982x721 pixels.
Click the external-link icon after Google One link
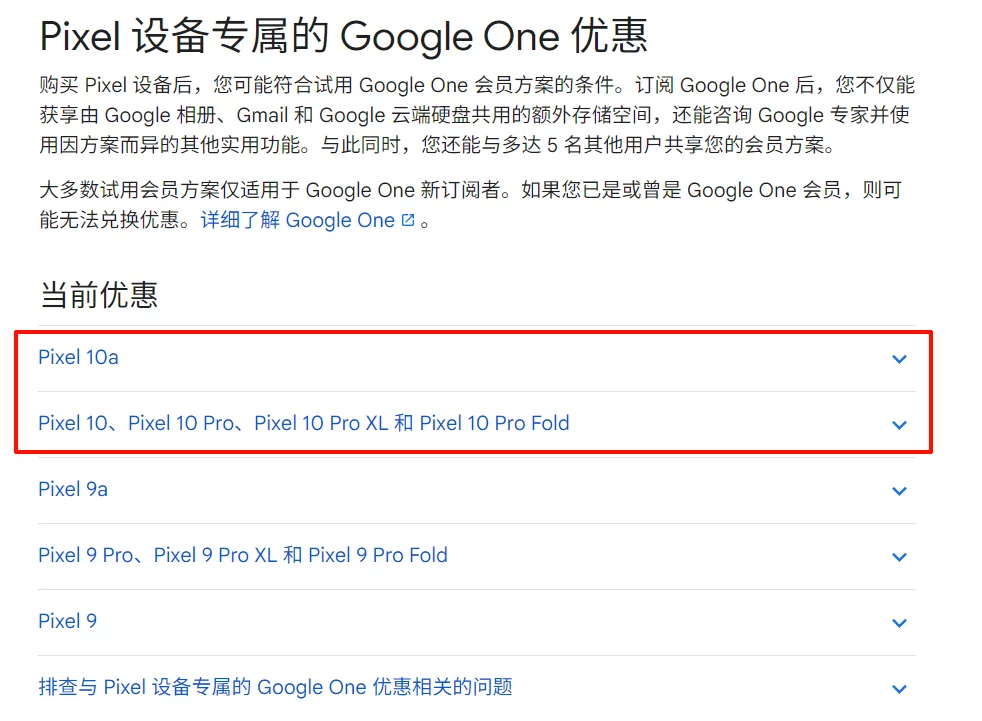pyautogui.click(x=408, y=220)
